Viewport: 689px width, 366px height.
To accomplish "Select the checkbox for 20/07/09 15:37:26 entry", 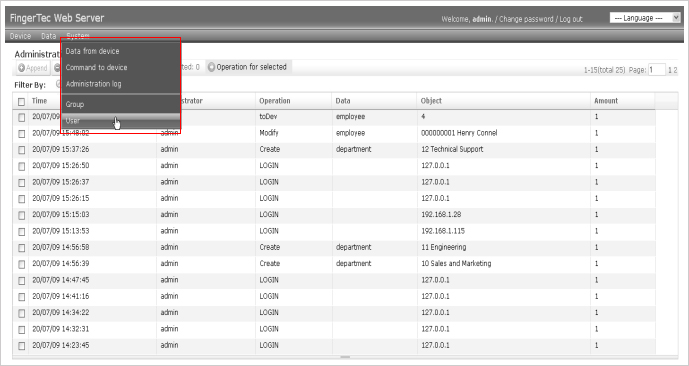I will coord(22,150).
